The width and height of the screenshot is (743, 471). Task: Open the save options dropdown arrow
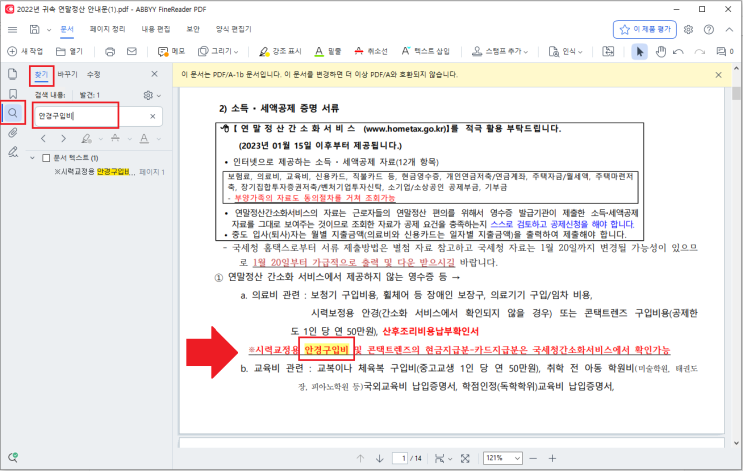pos(49,30)
